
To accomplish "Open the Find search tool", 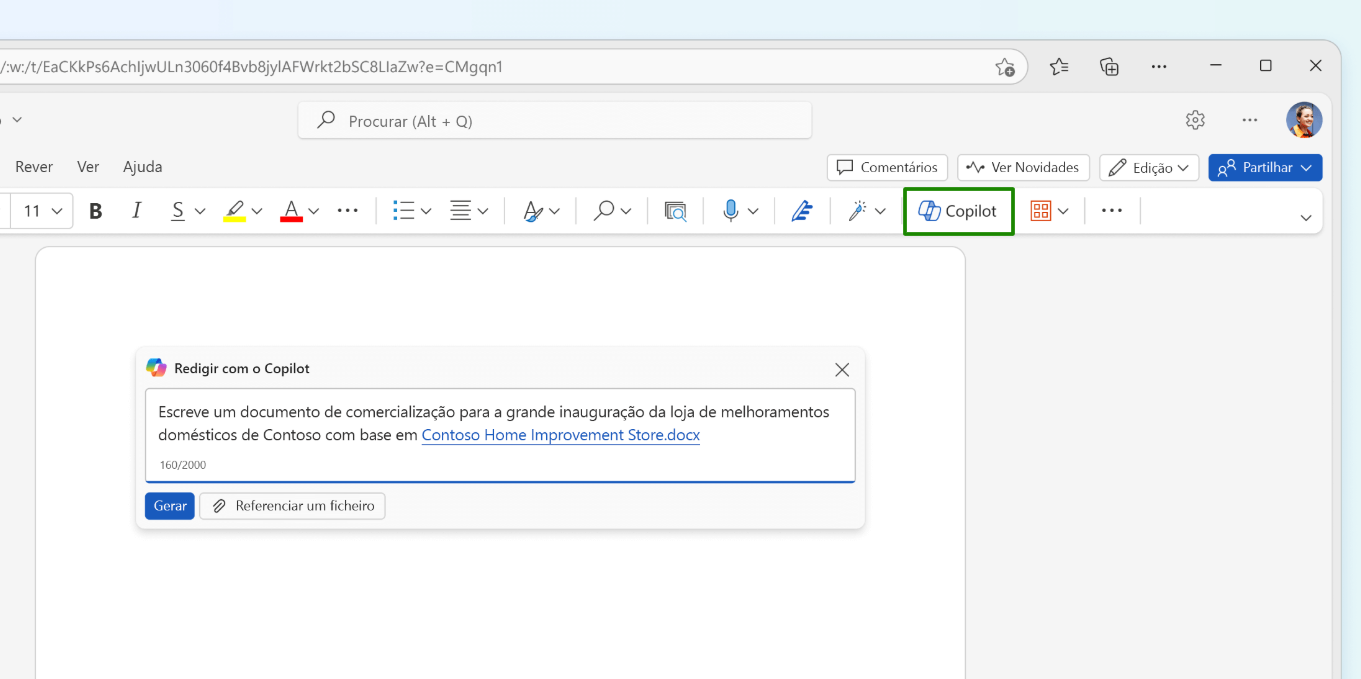I will pyautogui.click(x=604, y=211).
